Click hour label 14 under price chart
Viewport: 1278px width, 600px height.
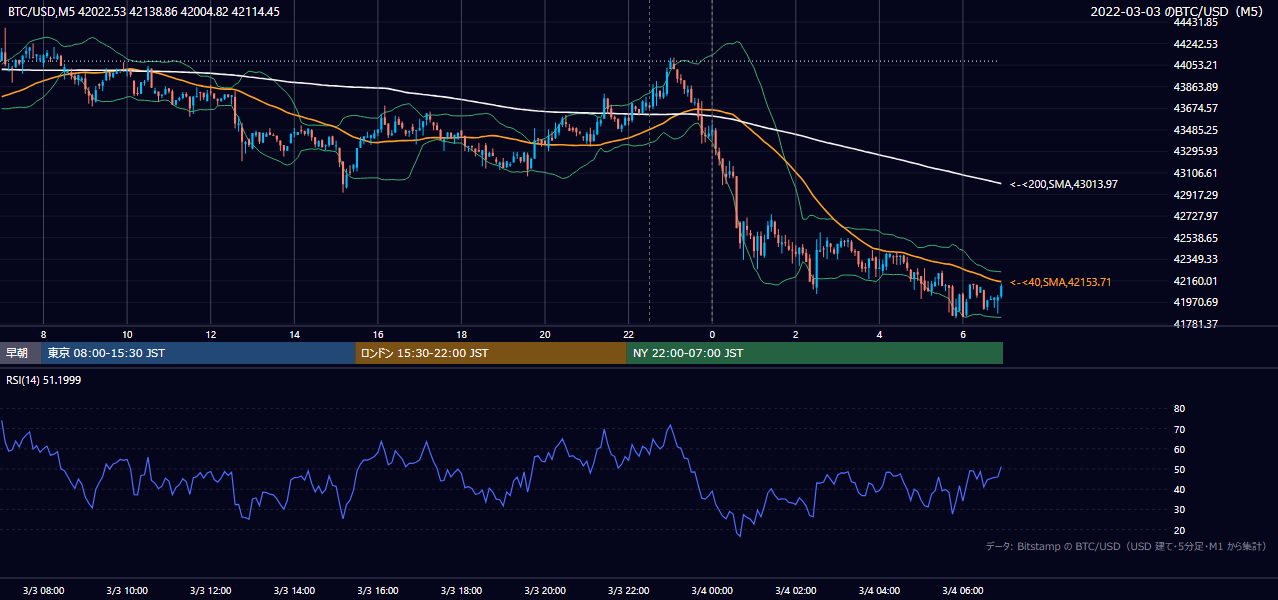[x=294, y=334]
